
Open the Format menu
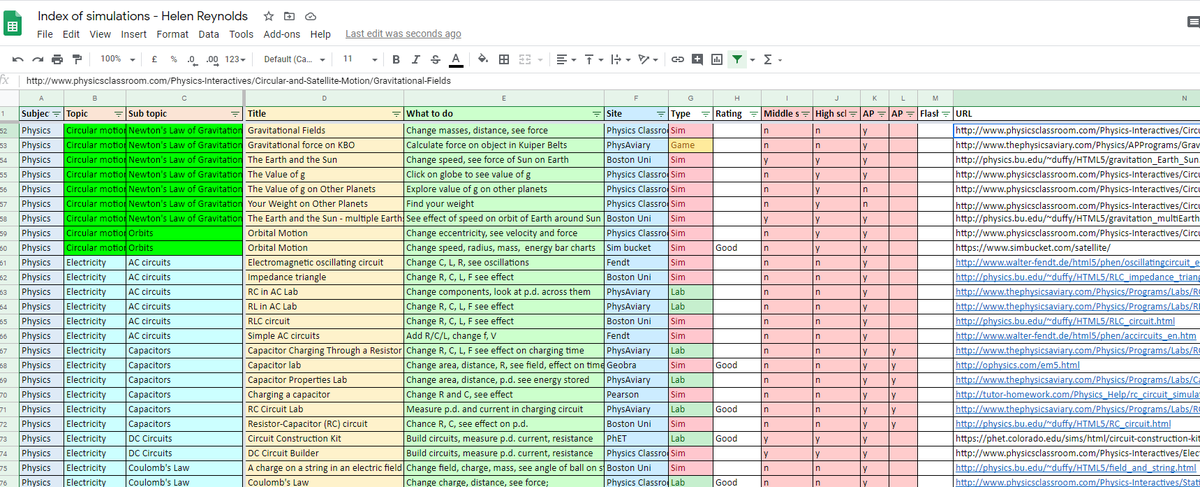tap(173, 34)
